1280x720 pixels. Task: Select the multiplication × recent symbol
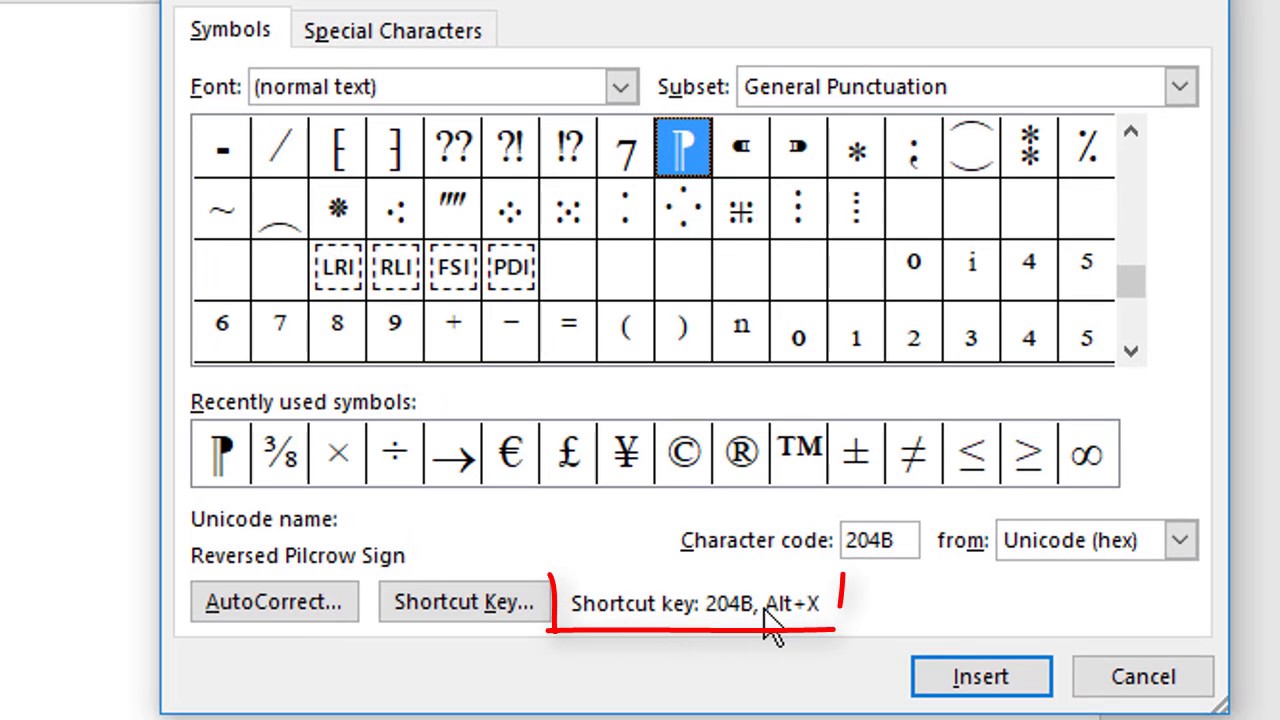pos(338,454)
